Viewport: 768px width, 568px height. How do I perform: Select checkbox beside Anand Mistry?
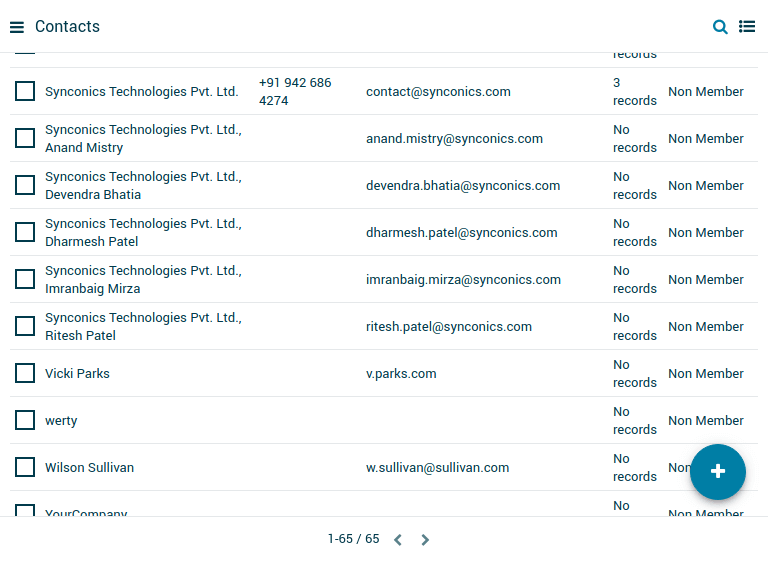[x=25, y=138]
